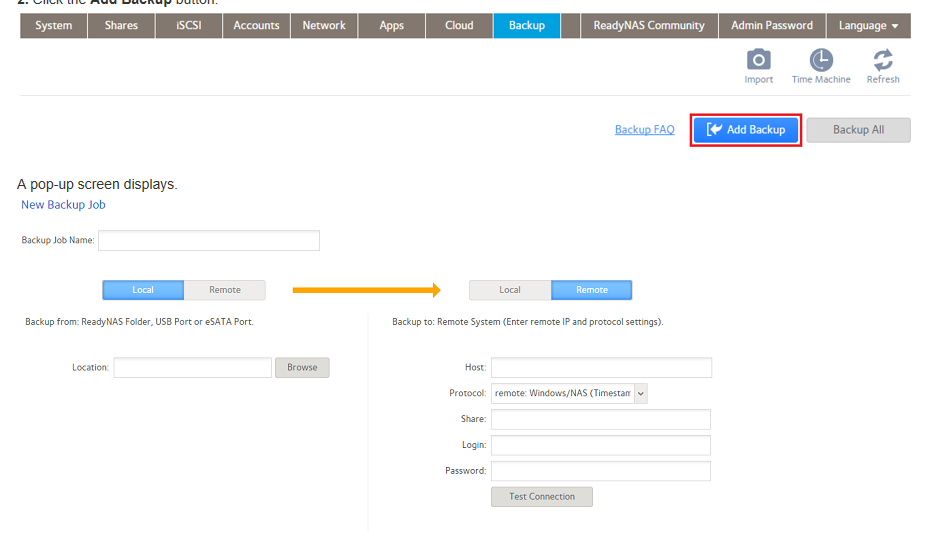Click the Browse button beside Location

click(302, 368)
